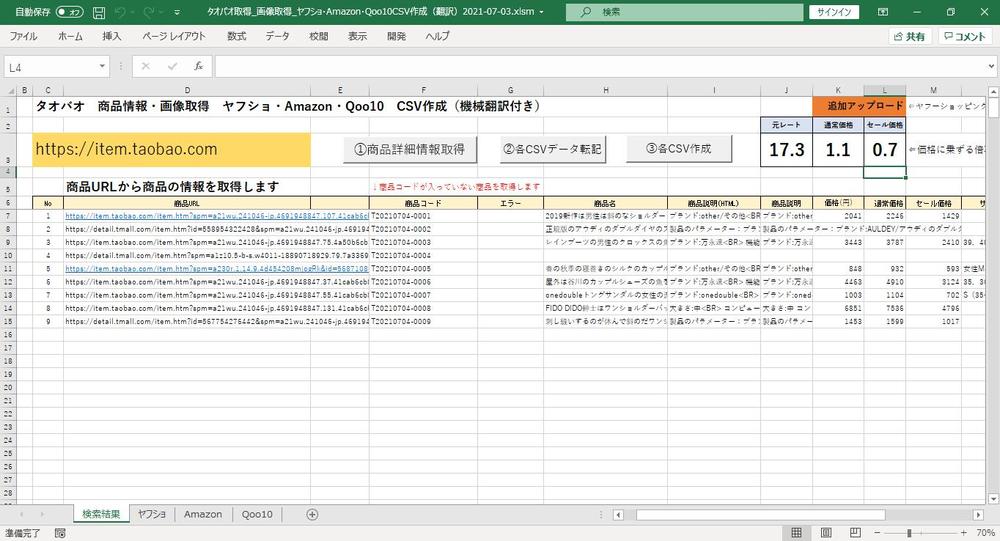Click the formula bar Cancel X icon
Screen dimensions: 1000x541
pos(145,66)
